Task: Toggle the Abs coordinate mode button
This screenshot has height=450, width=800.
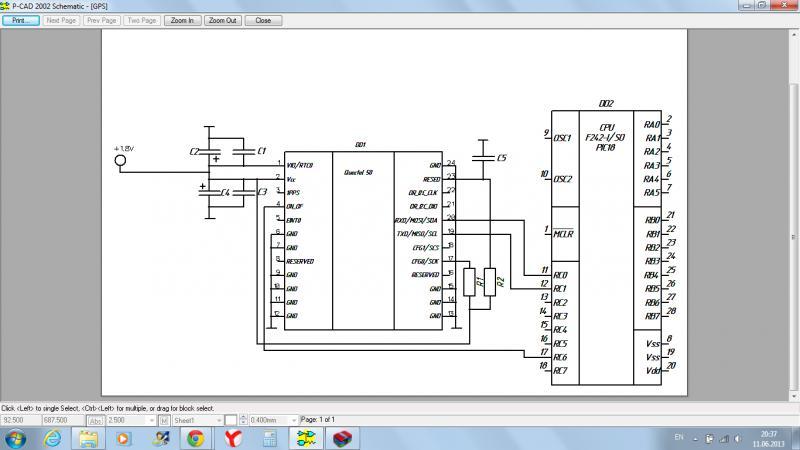Action: coord(97,420)
